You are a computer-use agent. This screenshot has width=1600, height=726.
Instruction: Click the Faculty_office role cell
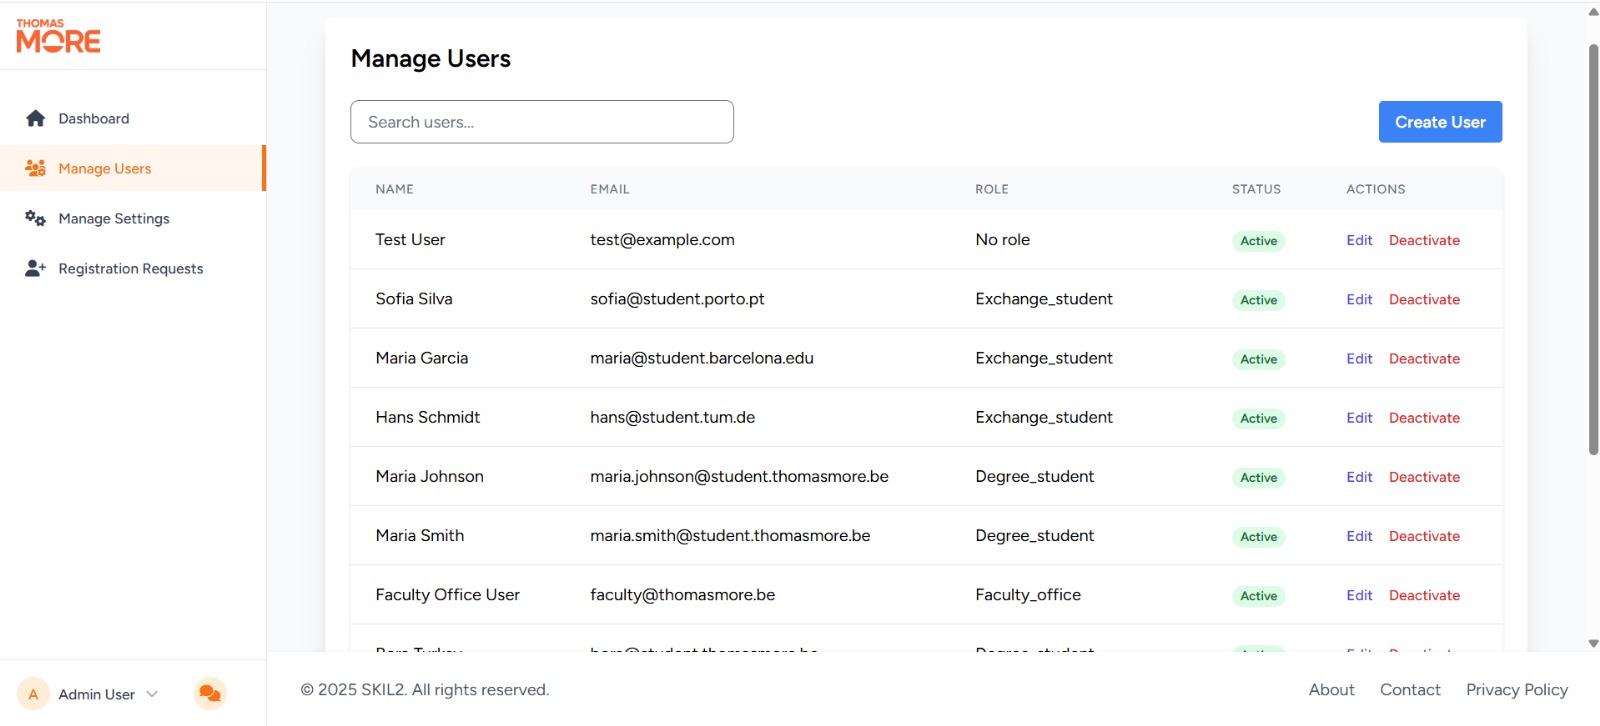click(x=1028, y=595)
